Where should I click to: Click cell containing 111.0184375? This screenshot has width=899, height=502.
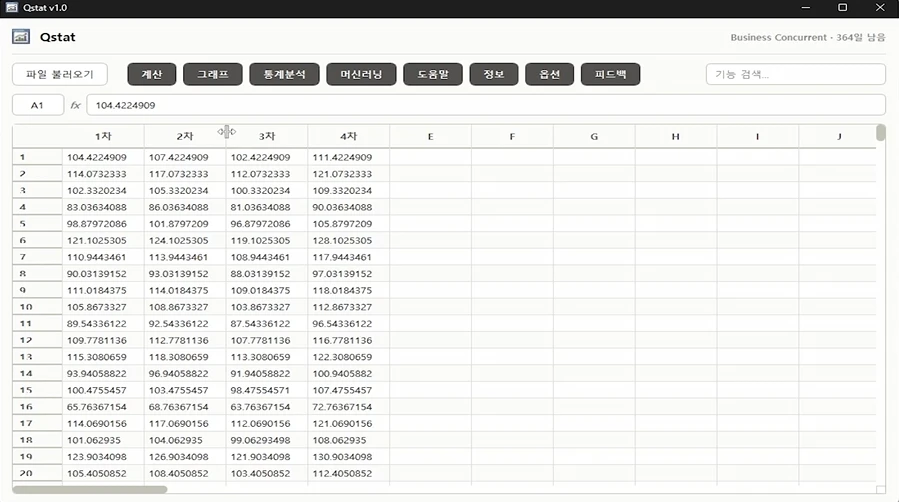tap(103, 290)
